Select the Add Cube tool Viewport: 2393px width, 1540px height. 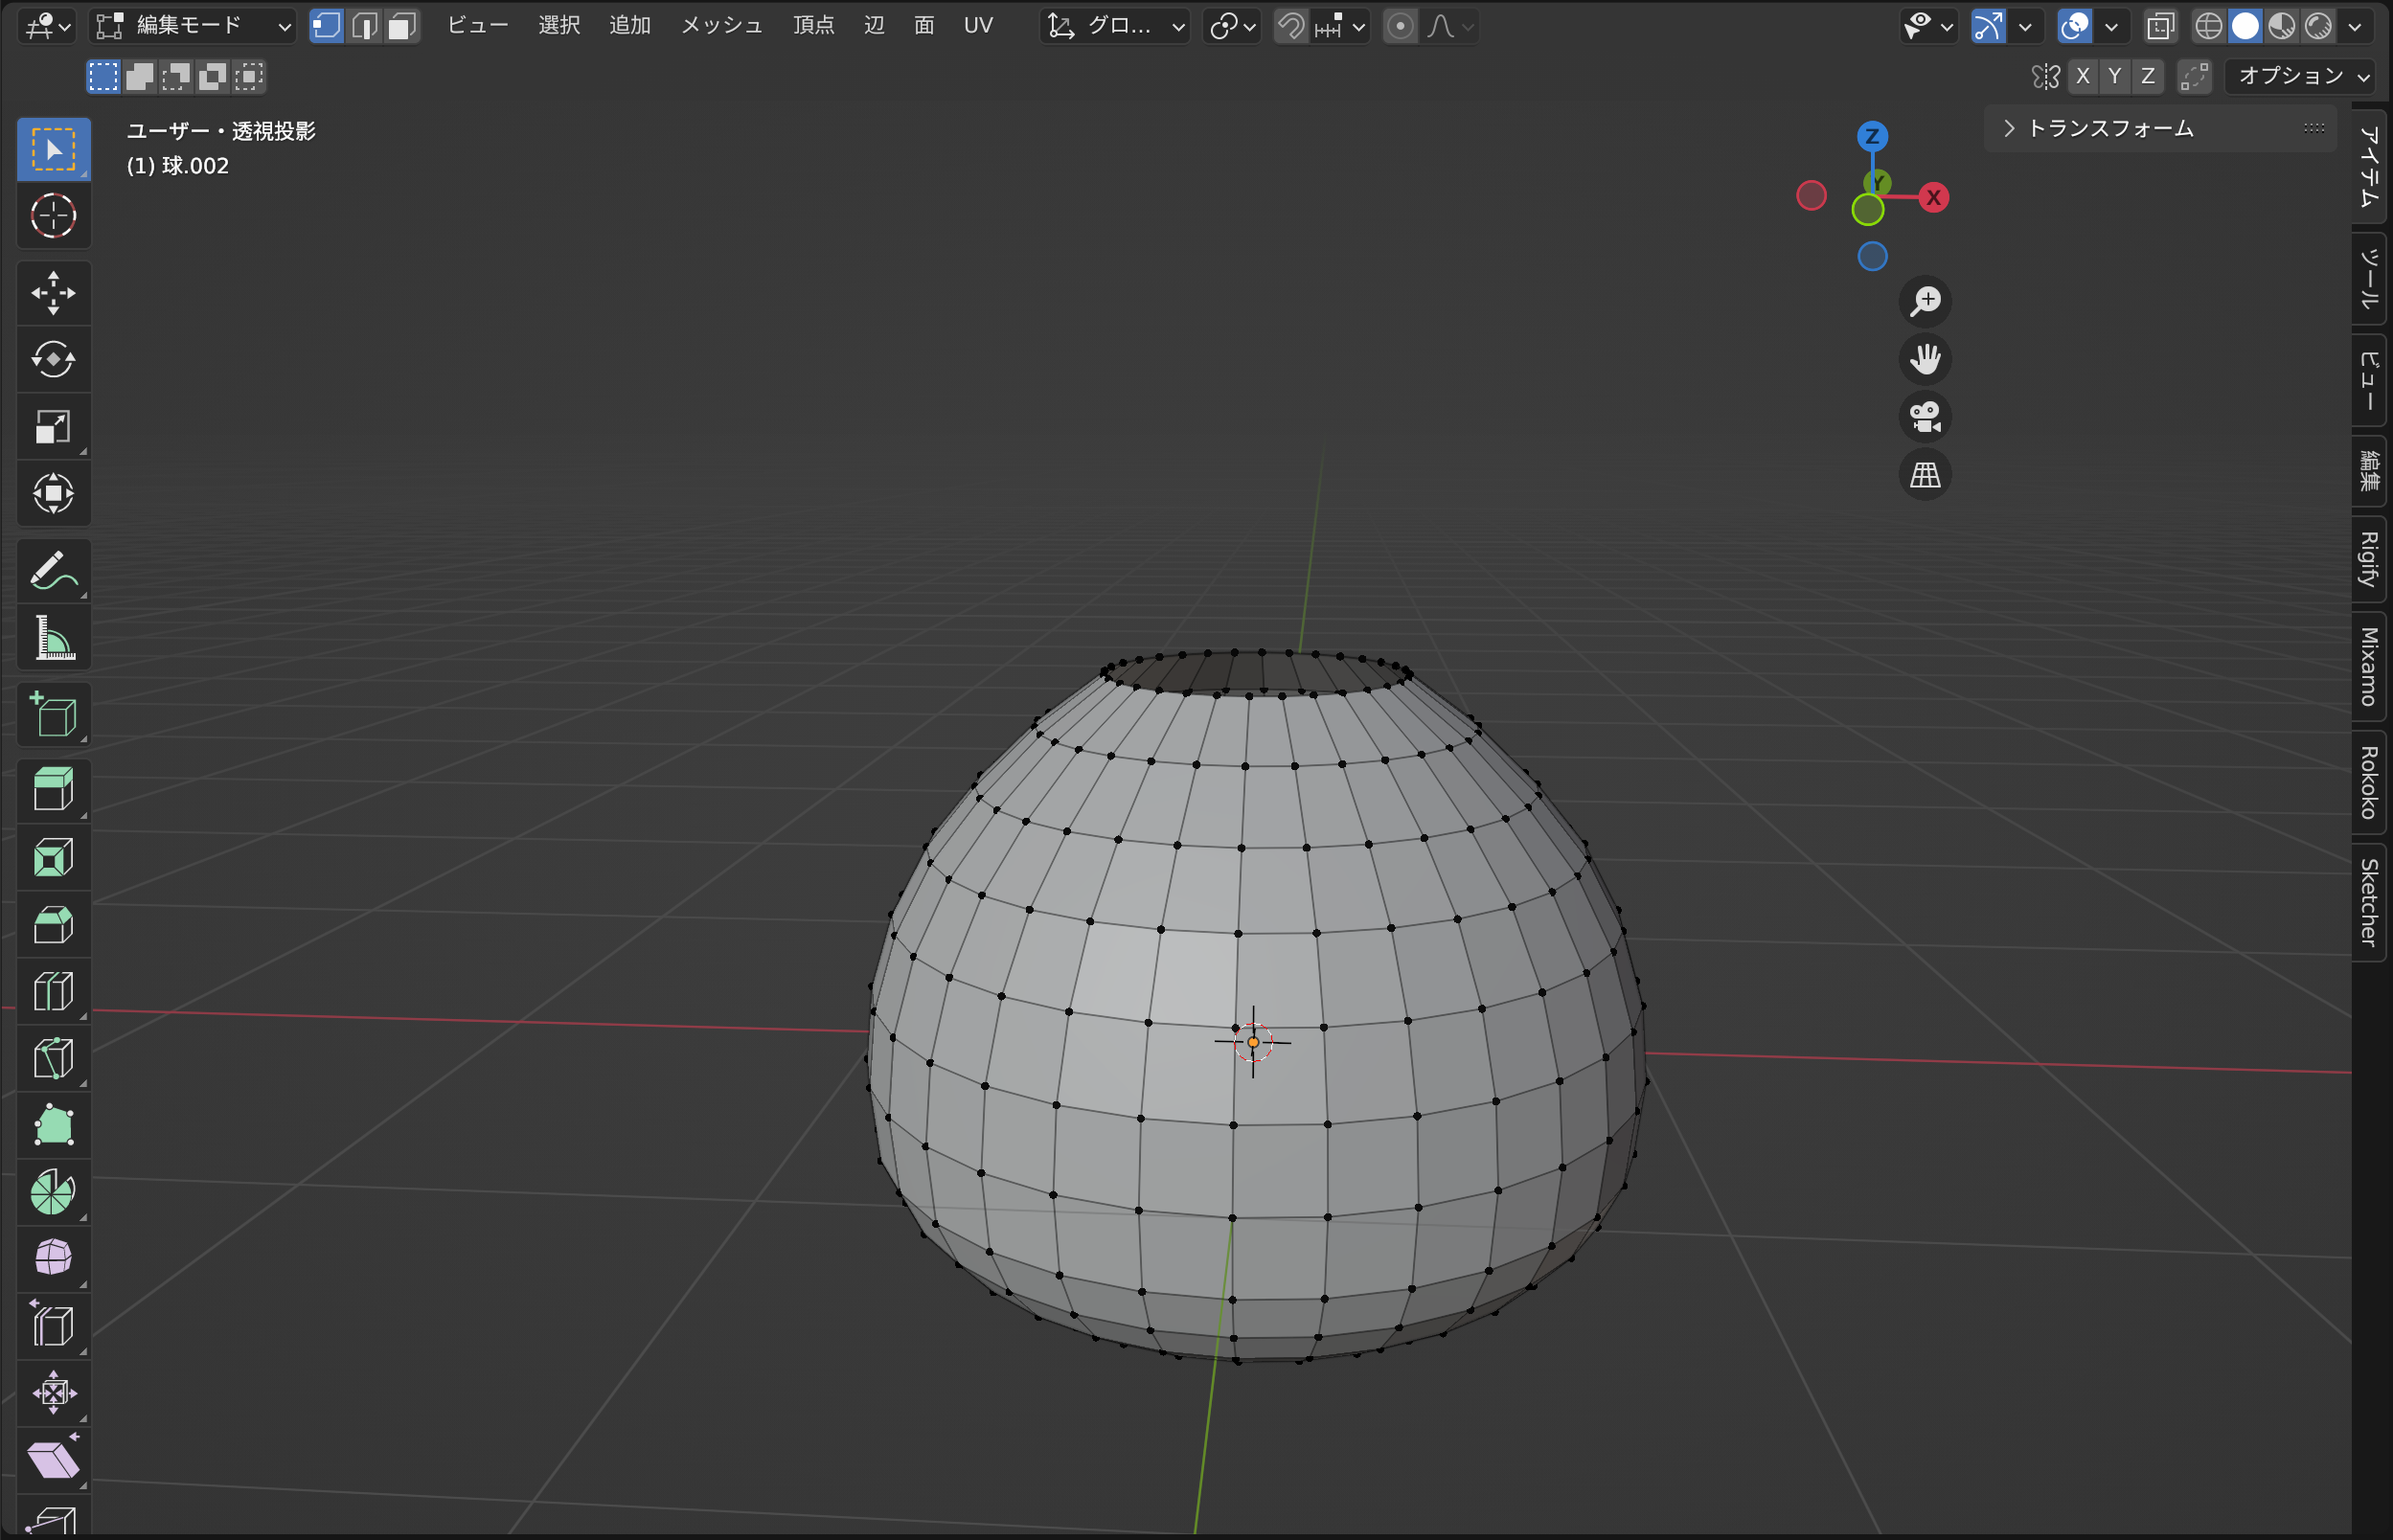click(54, 715)
